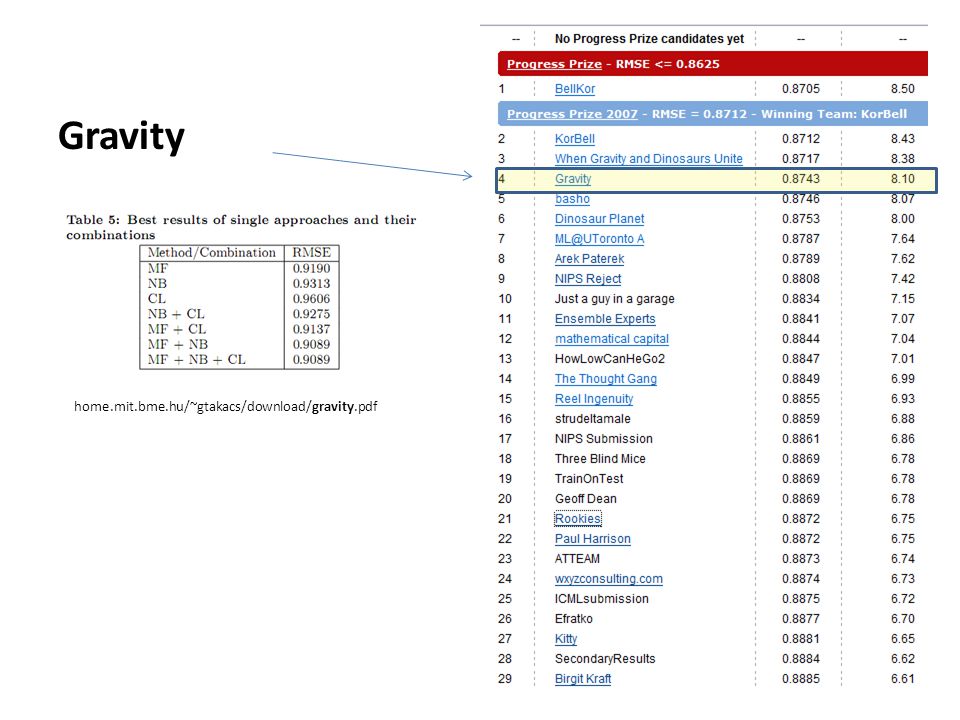Open the mathematical capital link
The image size is (960, 720).
pos(612,339)
